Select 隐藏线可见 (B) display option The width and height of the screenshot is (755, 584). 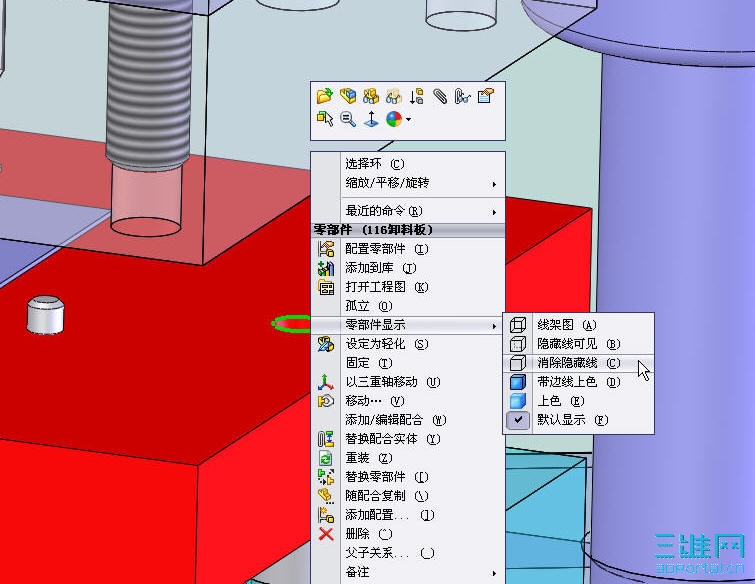point(579,344)
